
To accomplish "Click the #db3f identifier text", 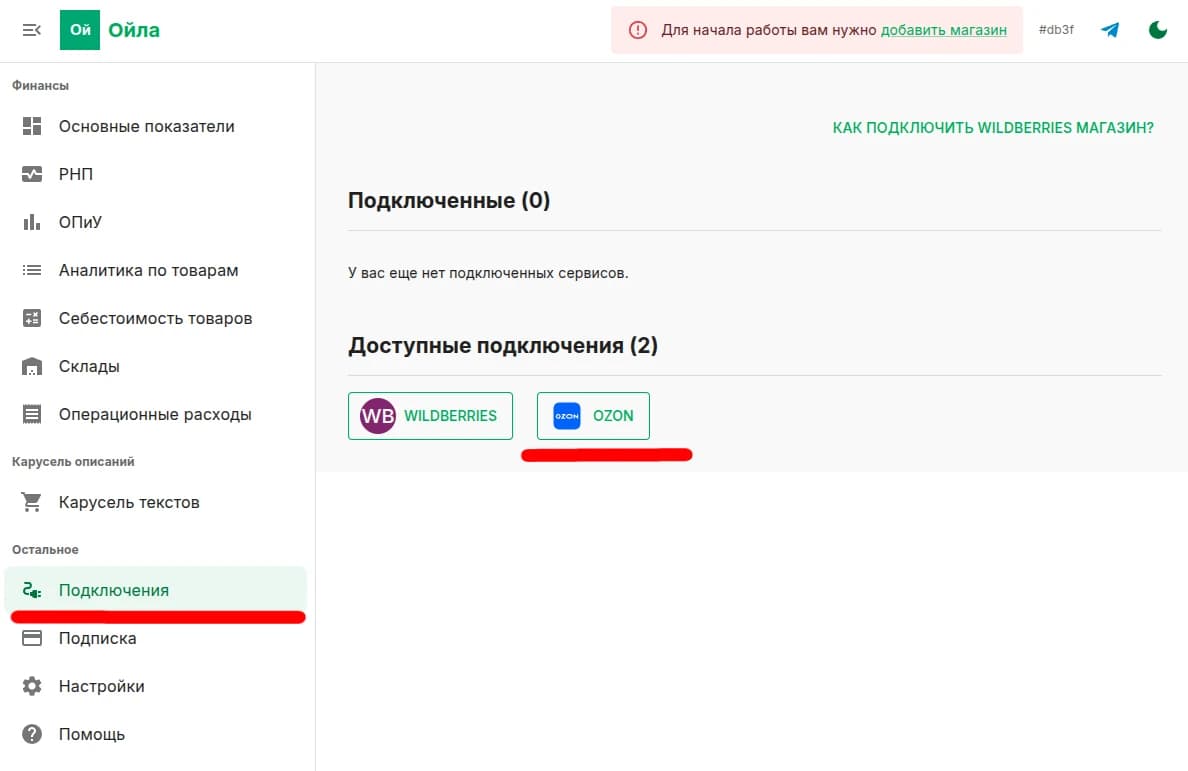I will tap(1056, 30).
